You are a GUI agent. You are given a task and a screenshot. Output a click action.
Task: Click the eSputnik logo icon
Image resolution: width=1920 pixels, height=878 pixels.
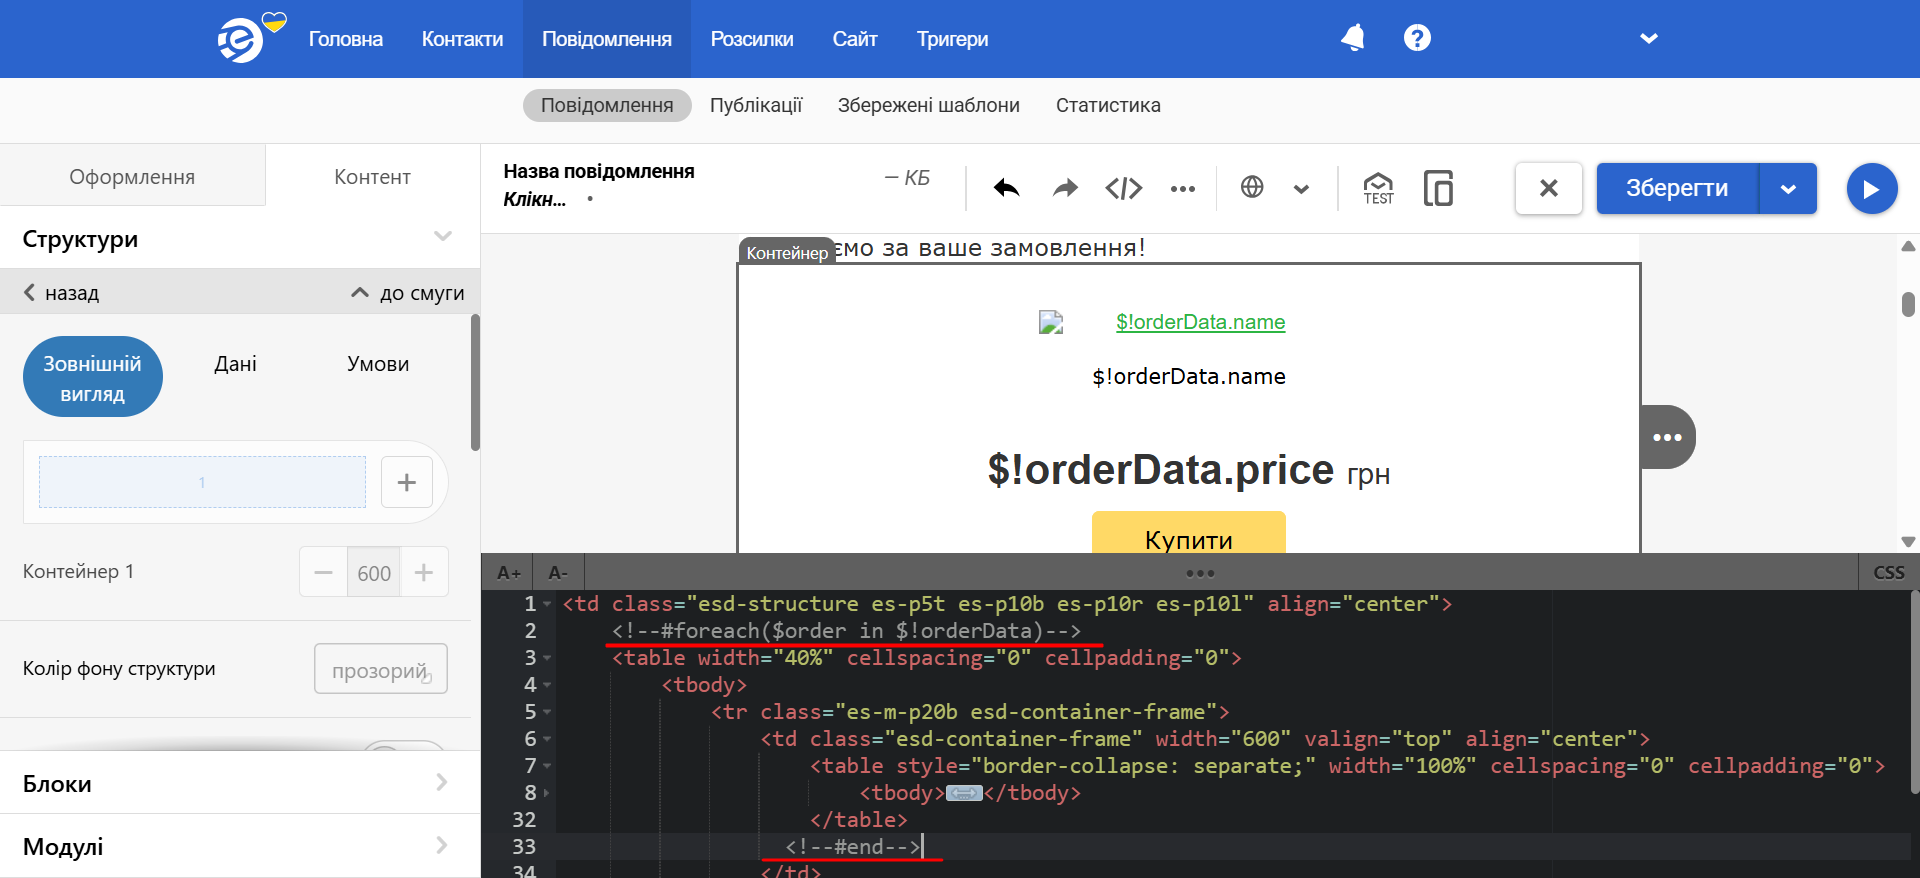click(x=240, y=39)
